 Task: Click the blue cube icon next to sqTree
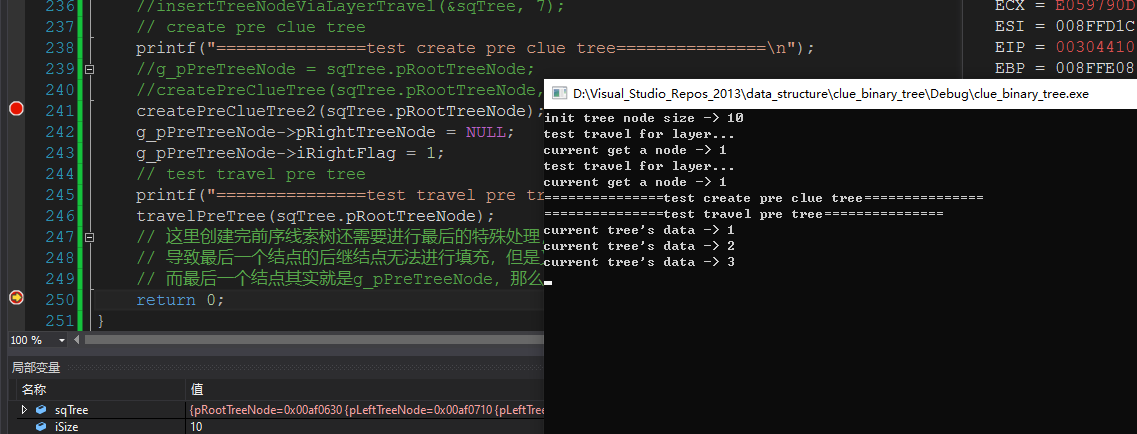click(x=41, y=410)
